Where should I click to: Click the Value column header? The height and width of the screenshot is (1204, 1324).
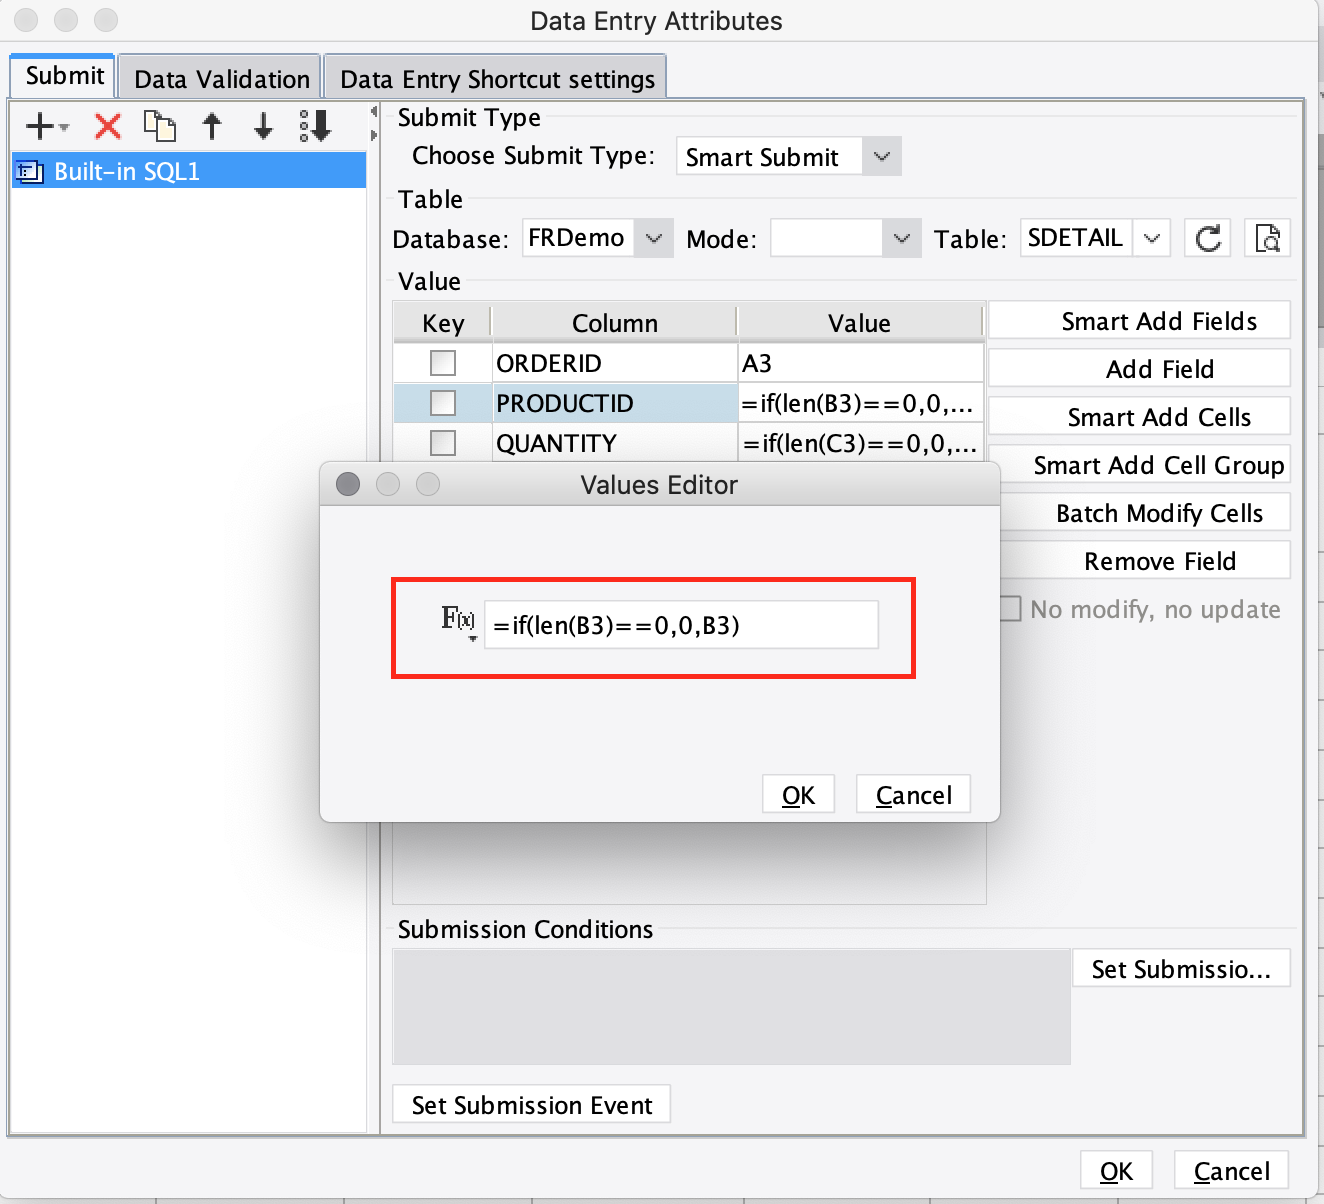coord(859,322)
